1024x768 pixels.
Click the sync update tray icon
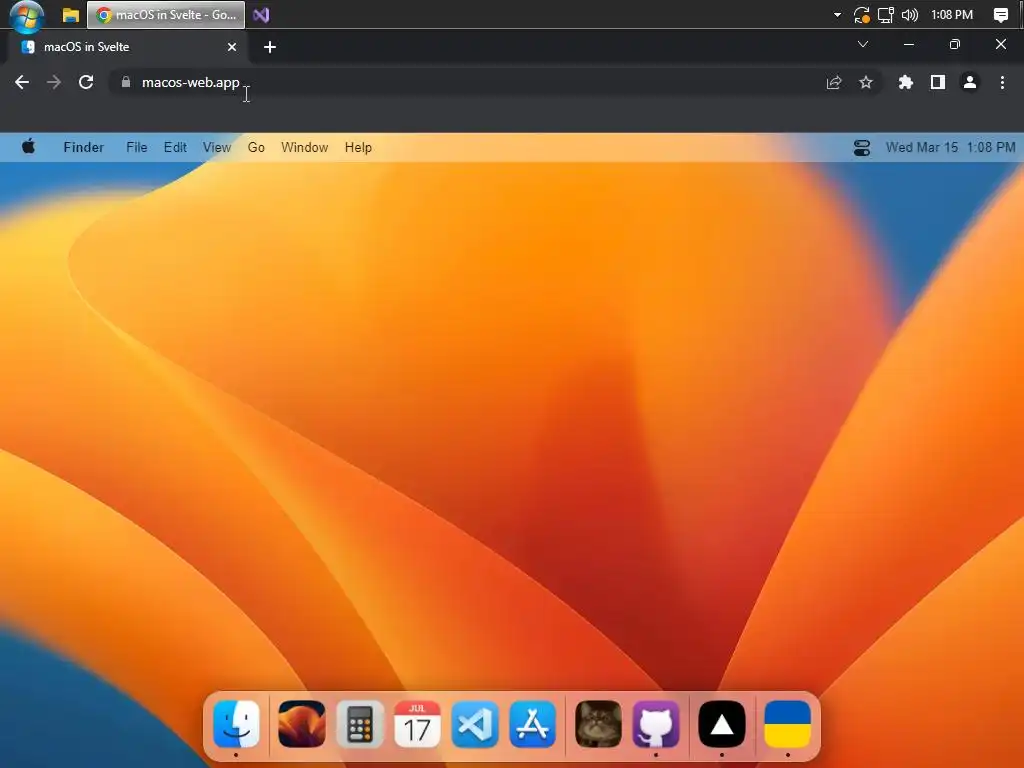861,15
